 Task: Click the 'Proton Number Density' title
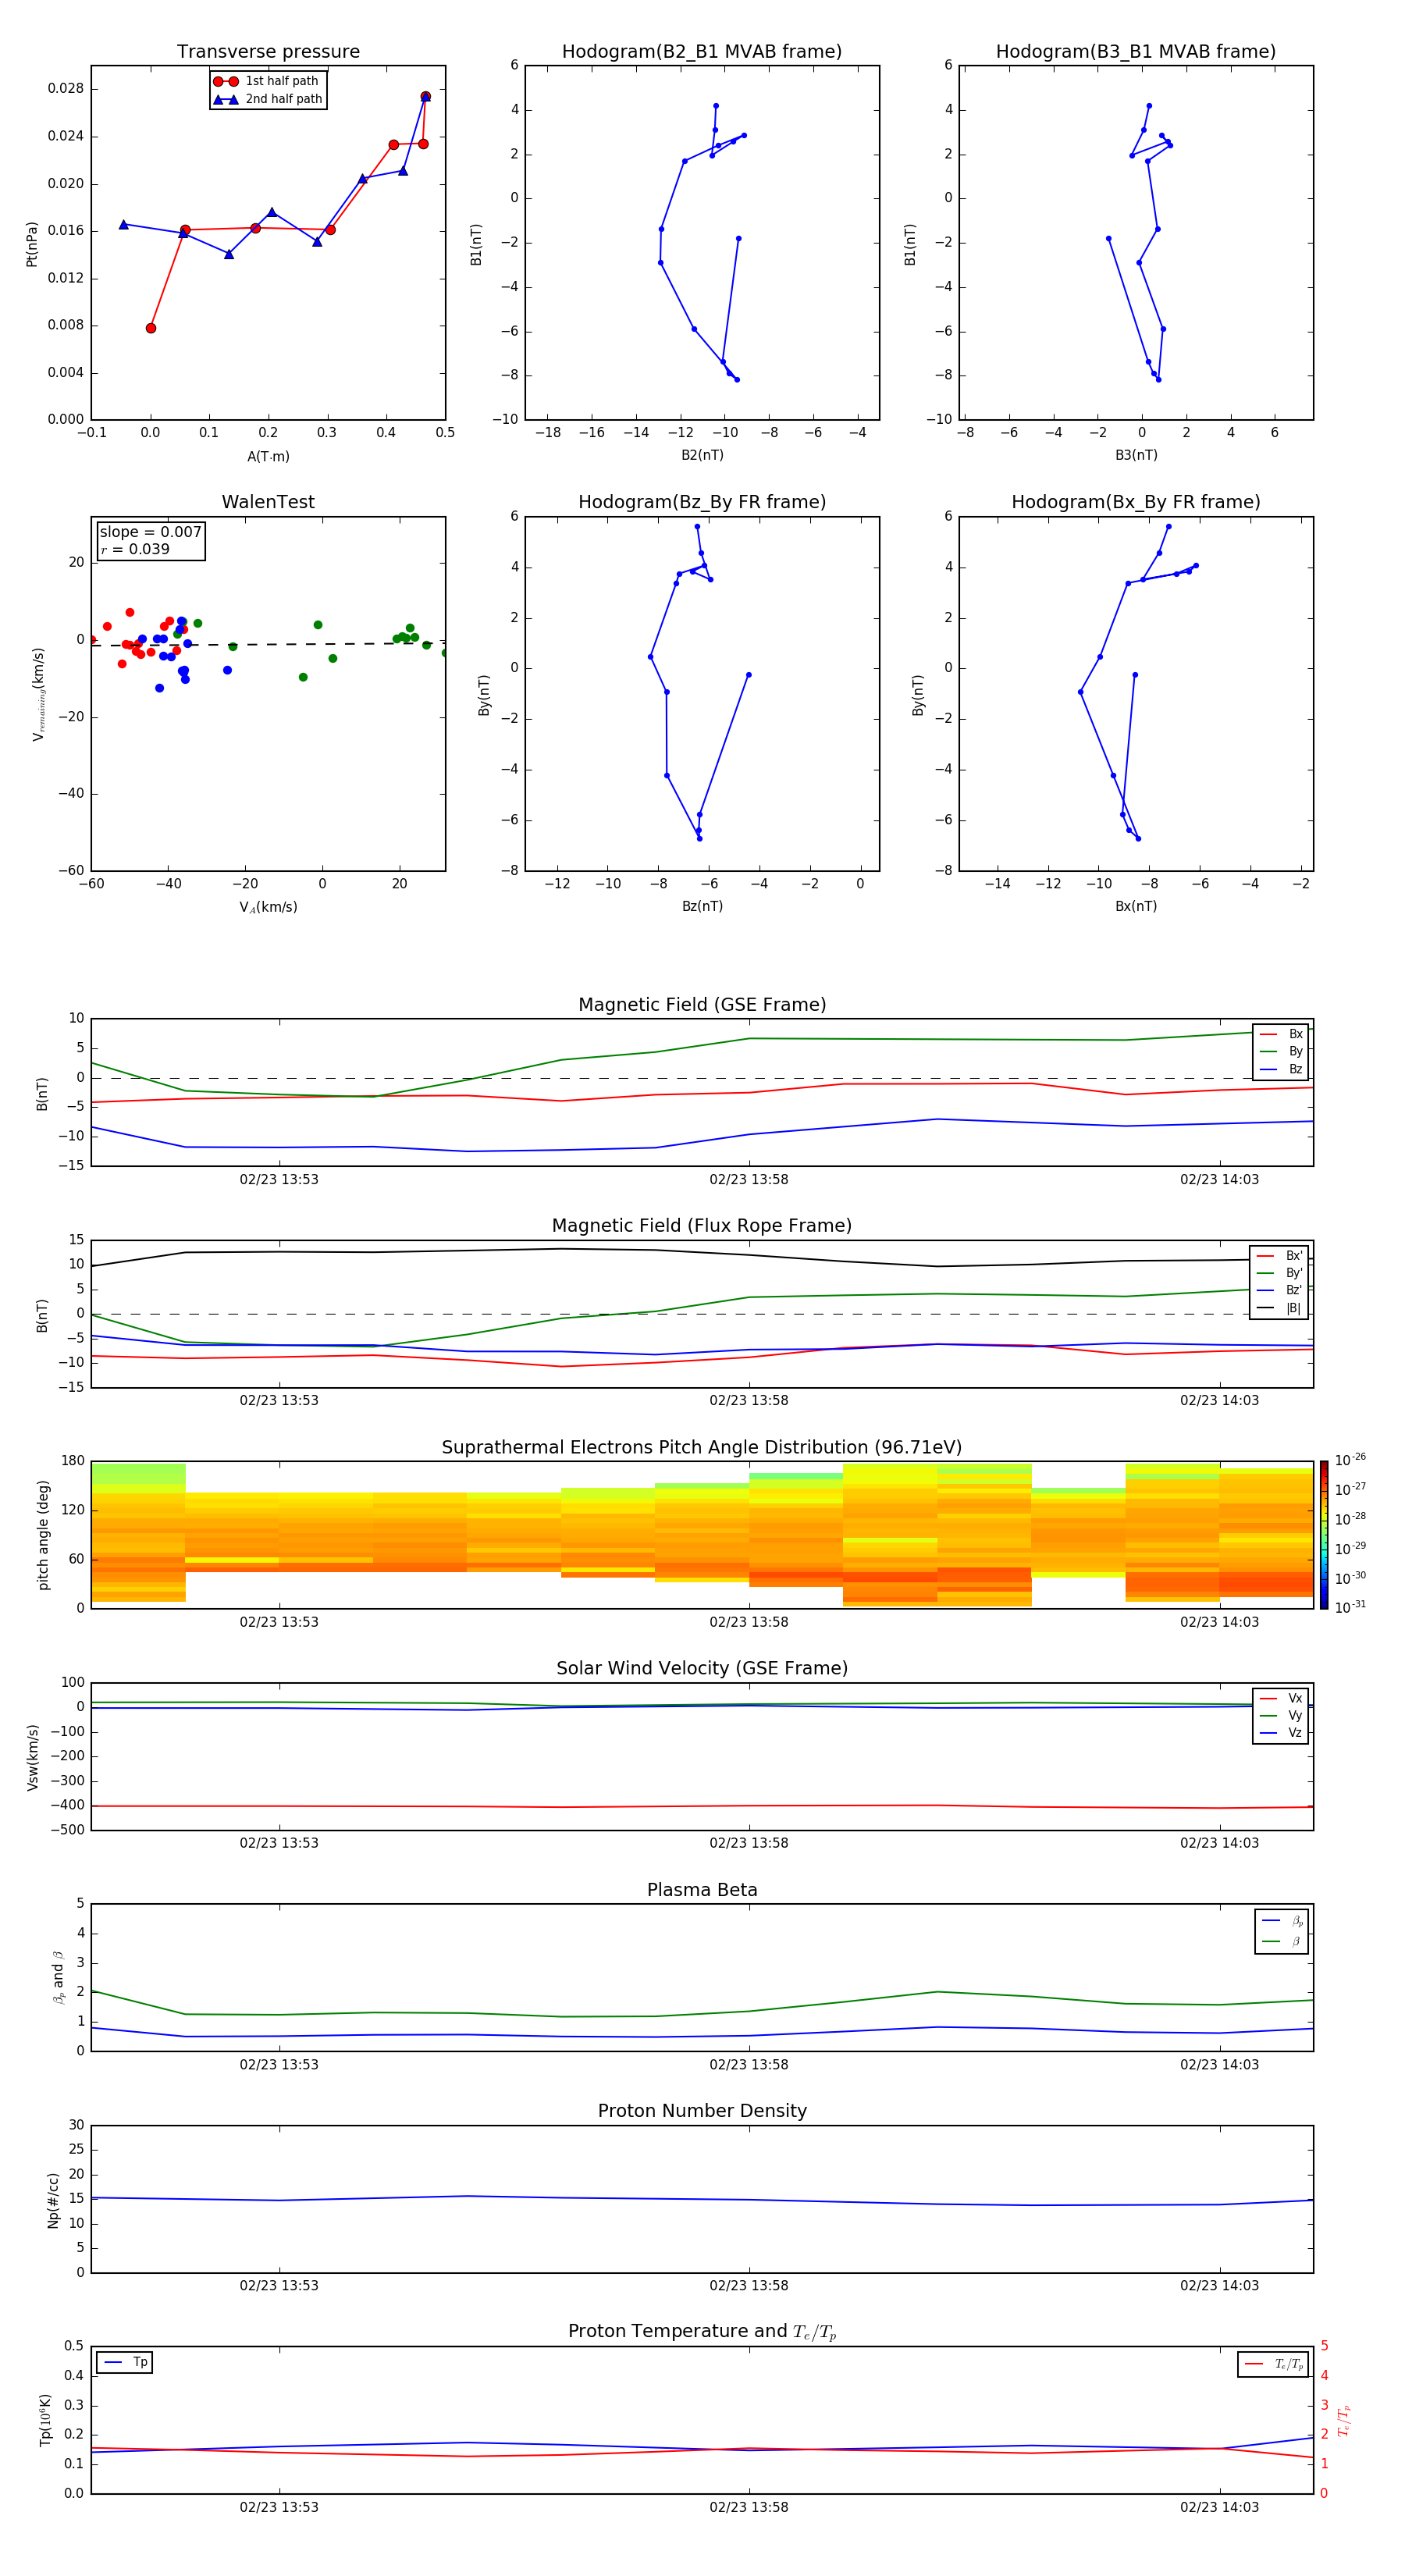[702, 2112]
